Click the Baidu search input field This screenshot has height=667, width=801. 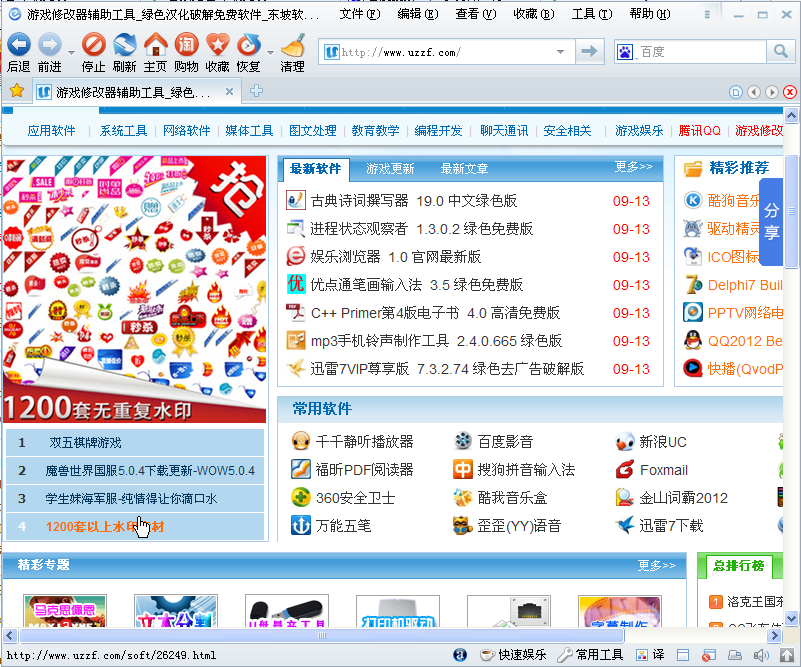tap(702, 52)
